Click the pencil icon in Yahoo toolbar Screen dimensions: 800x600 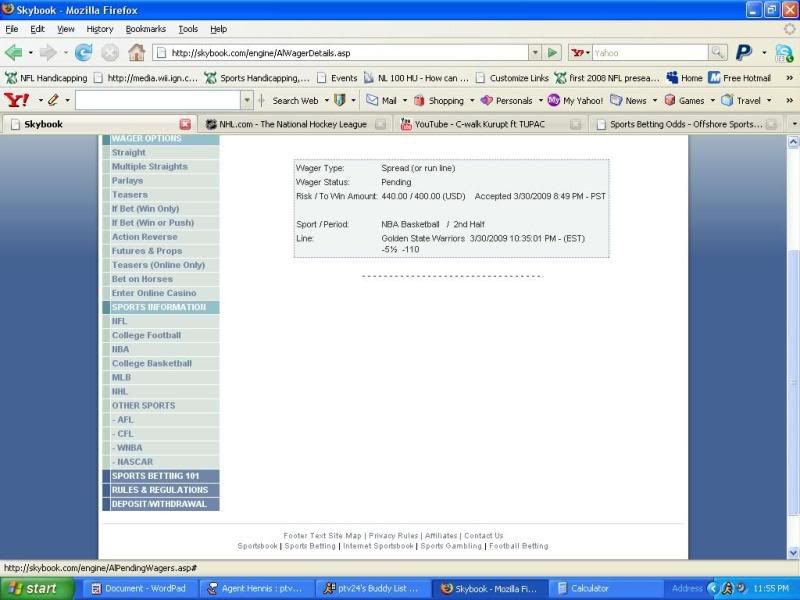coord(53,100)
